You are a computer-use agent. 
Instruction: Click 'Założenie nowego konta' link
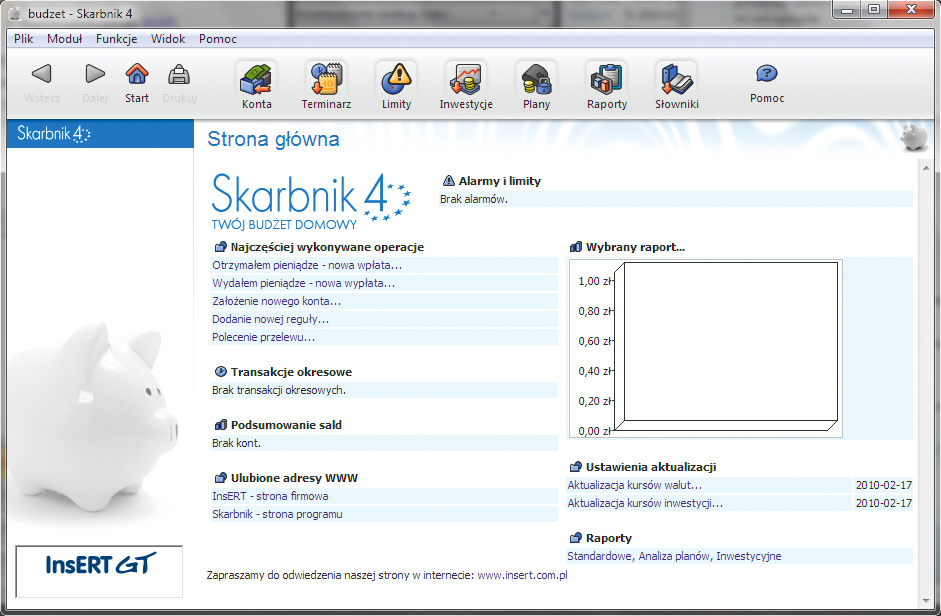click(276, 301)
